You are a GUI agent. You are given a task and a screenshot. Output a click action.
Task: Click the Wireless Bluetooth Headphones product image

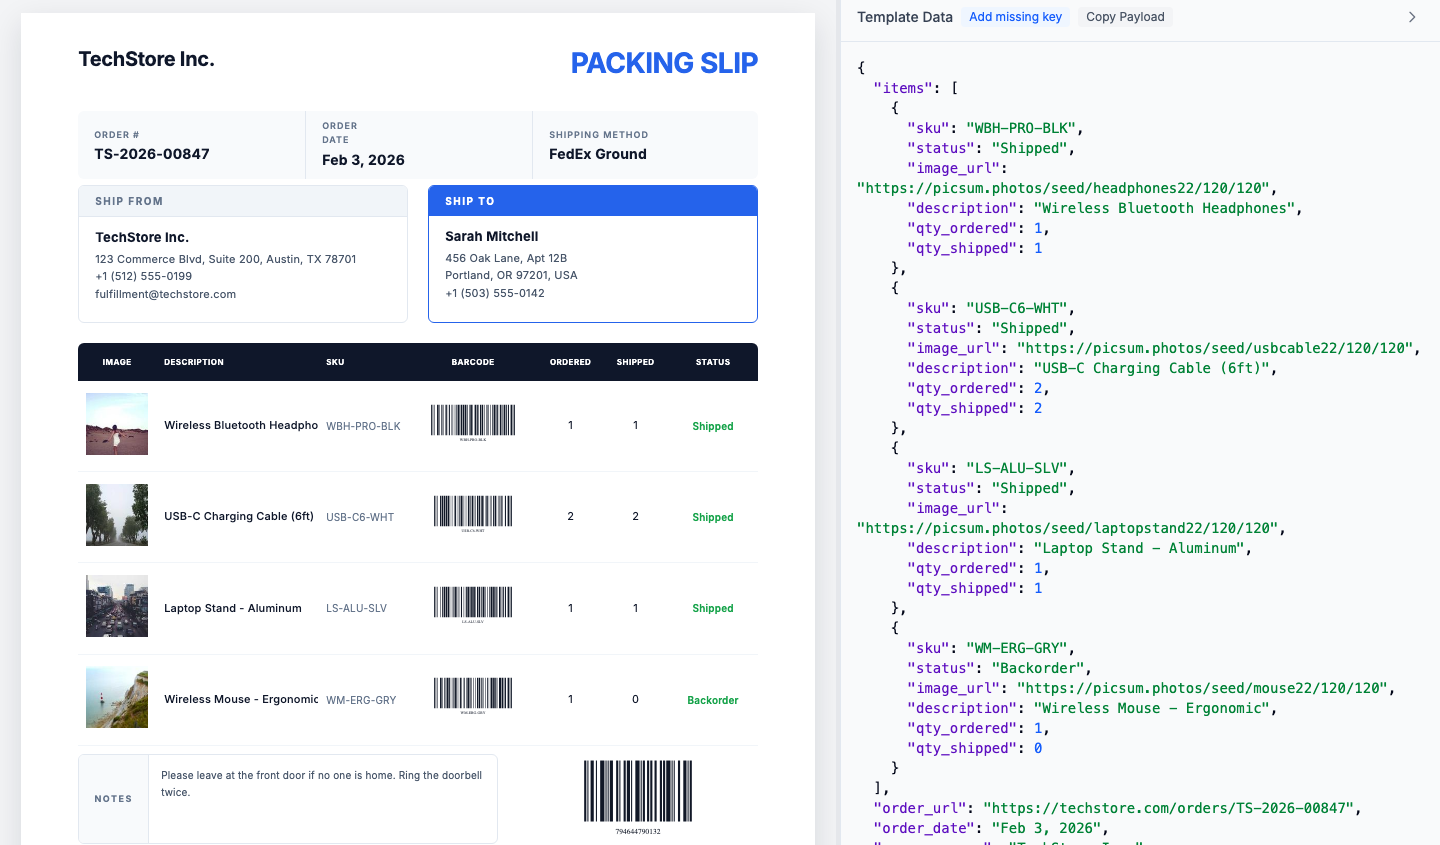[x=117, y=424]
